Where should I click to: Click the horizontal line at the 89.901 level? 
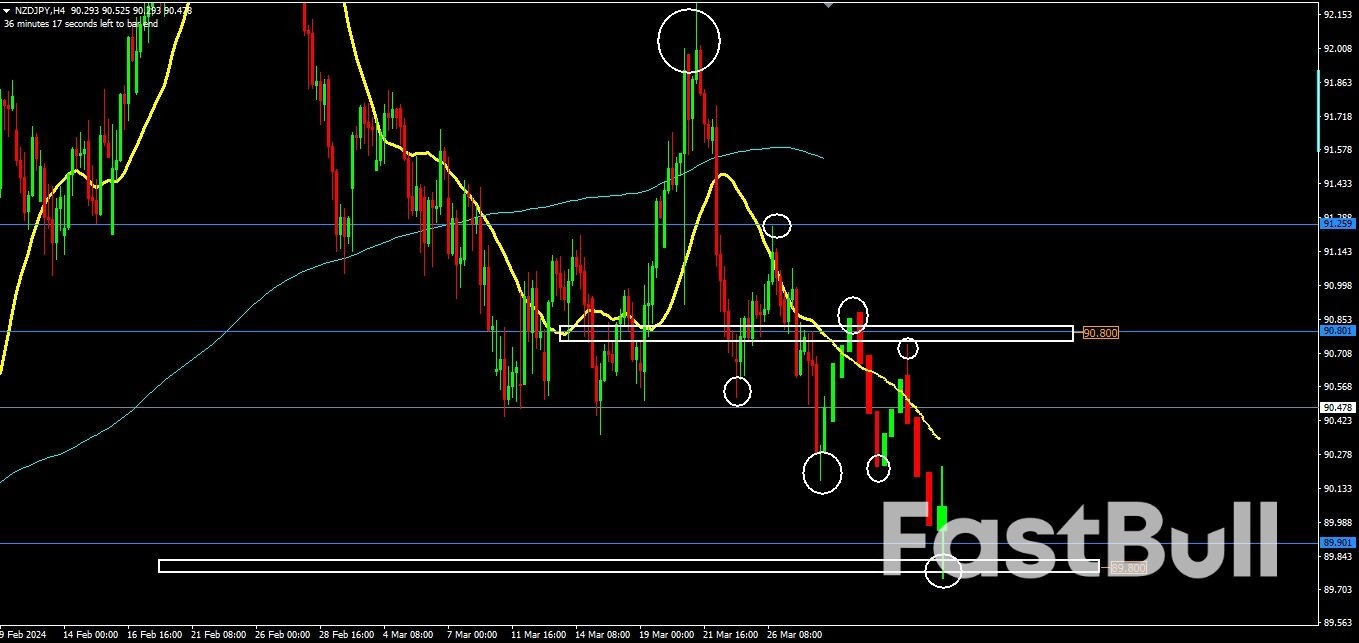tap(400, 543)
